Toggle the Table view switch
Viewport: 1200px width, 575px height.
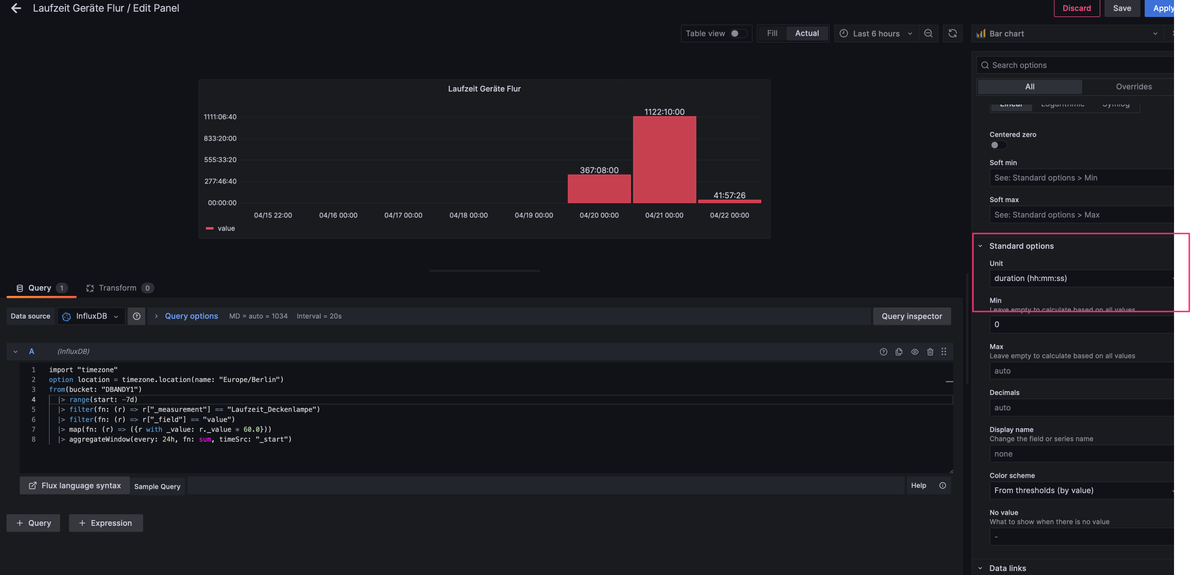click(737, 34)
